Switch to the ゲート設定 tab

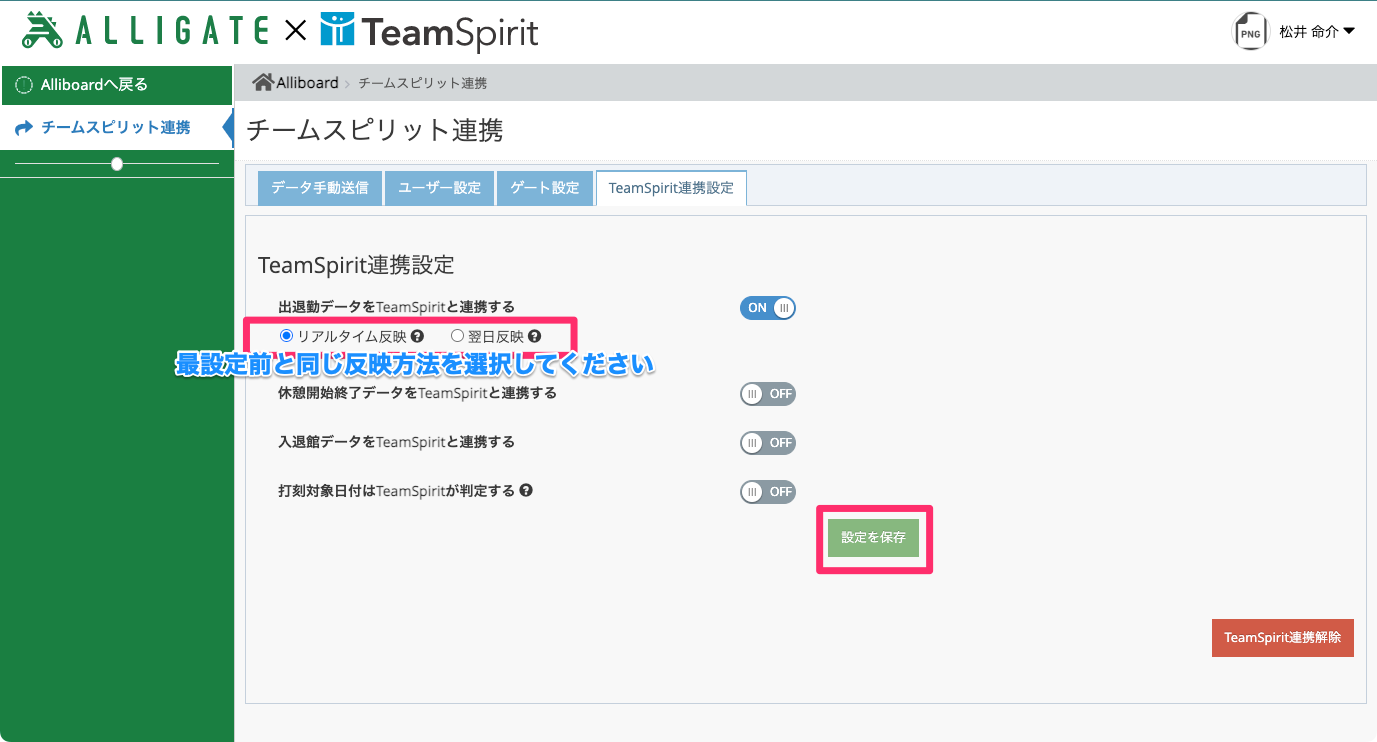pos(545,188)
